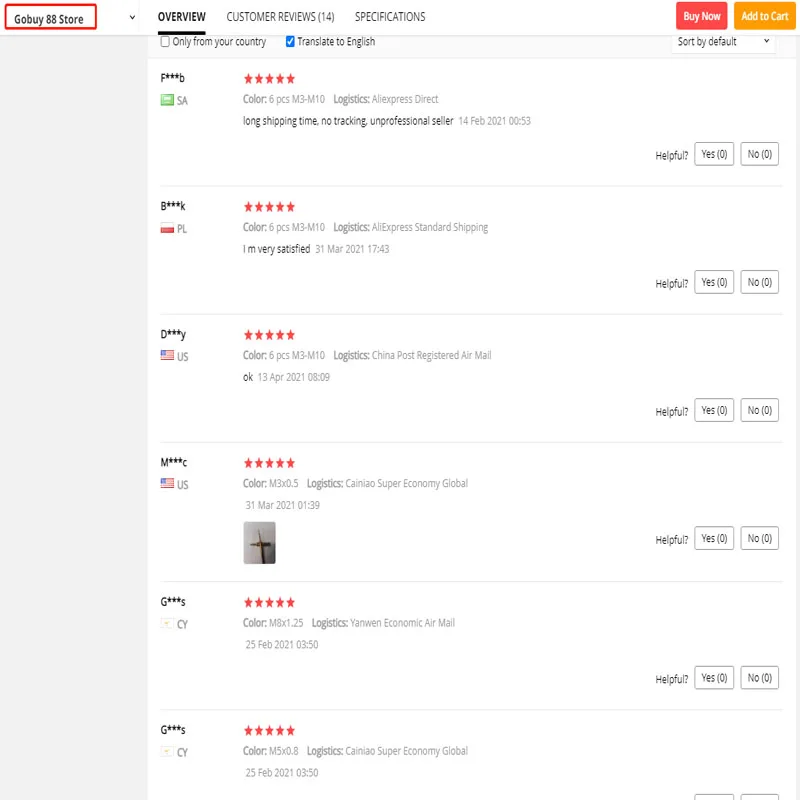
Task: Click the US flag beside M***c
Action: 167,483
